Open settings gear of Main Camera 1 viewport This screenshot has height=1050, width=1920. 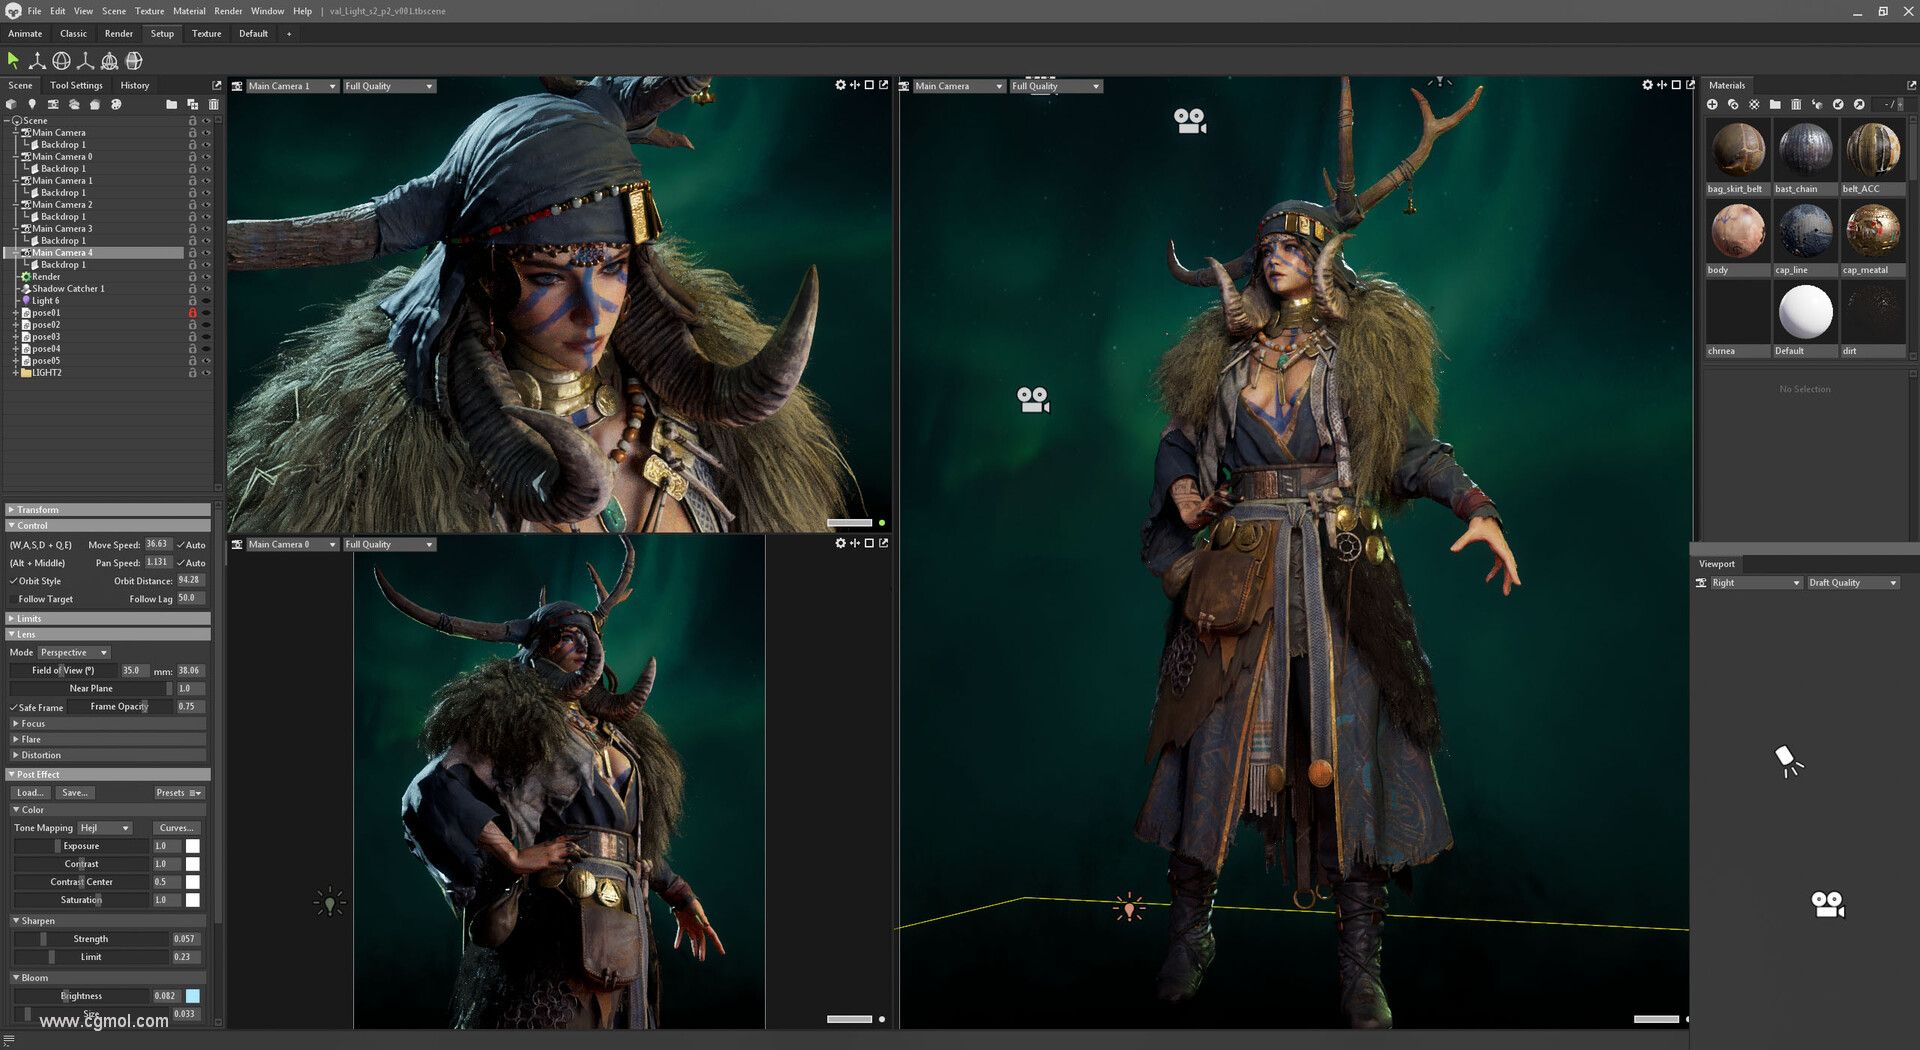point(840,85)
